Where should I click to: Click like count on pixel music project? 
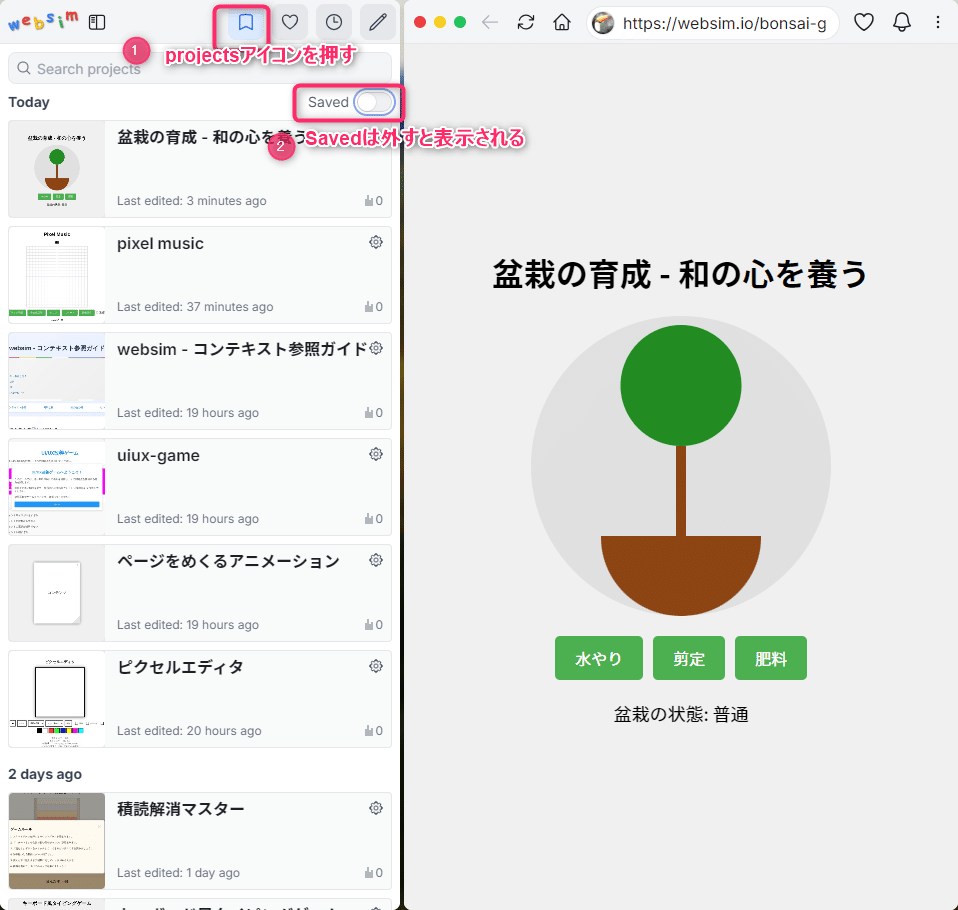(x=373, y=307)
